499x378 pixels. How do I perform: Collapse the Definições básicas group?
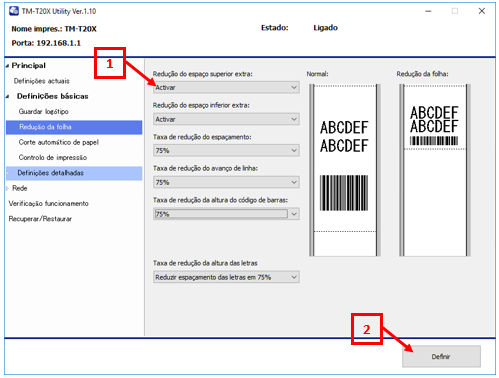click(7, 97)
